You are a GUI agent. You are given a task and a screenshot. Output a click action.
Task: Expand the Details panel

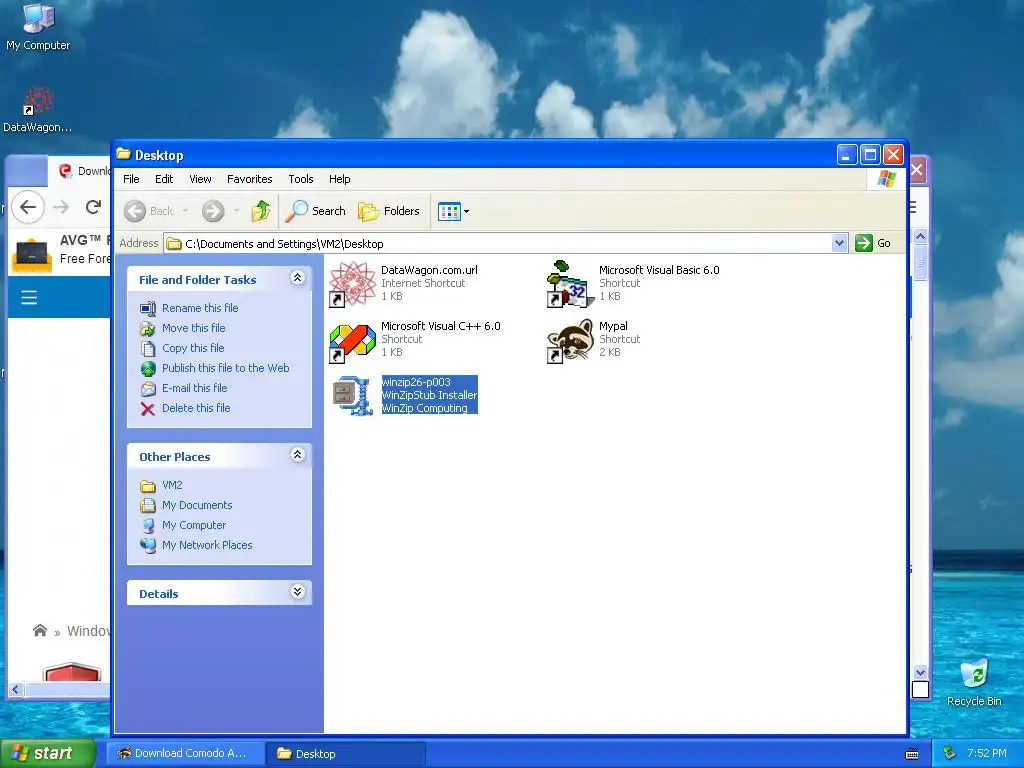point(297,592)
